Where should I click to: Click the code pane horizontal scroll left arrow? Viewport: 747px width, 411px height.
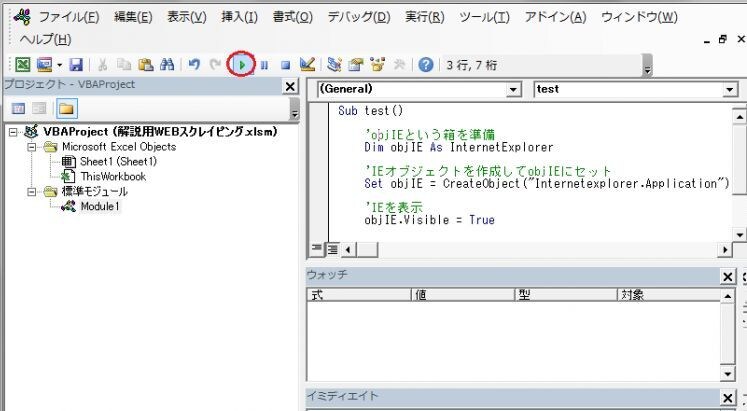[348, 249]
